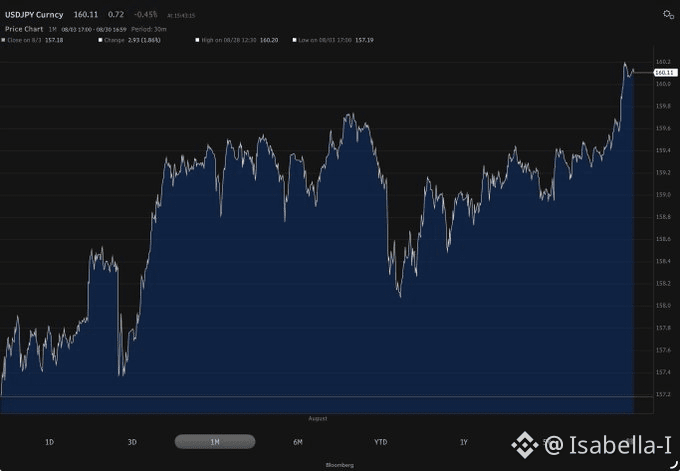
Task: Click the 'USDJPY Curncy' ticker title
Action: tap(34, 15)
